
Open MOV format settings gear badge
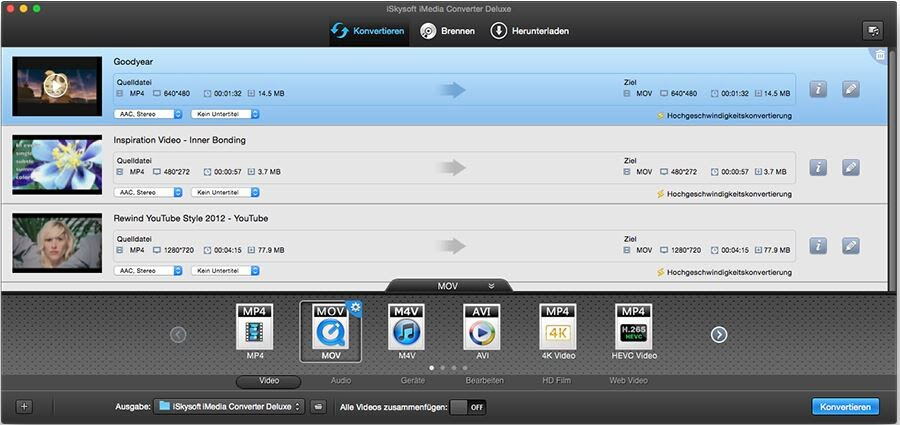coord(355,308)
